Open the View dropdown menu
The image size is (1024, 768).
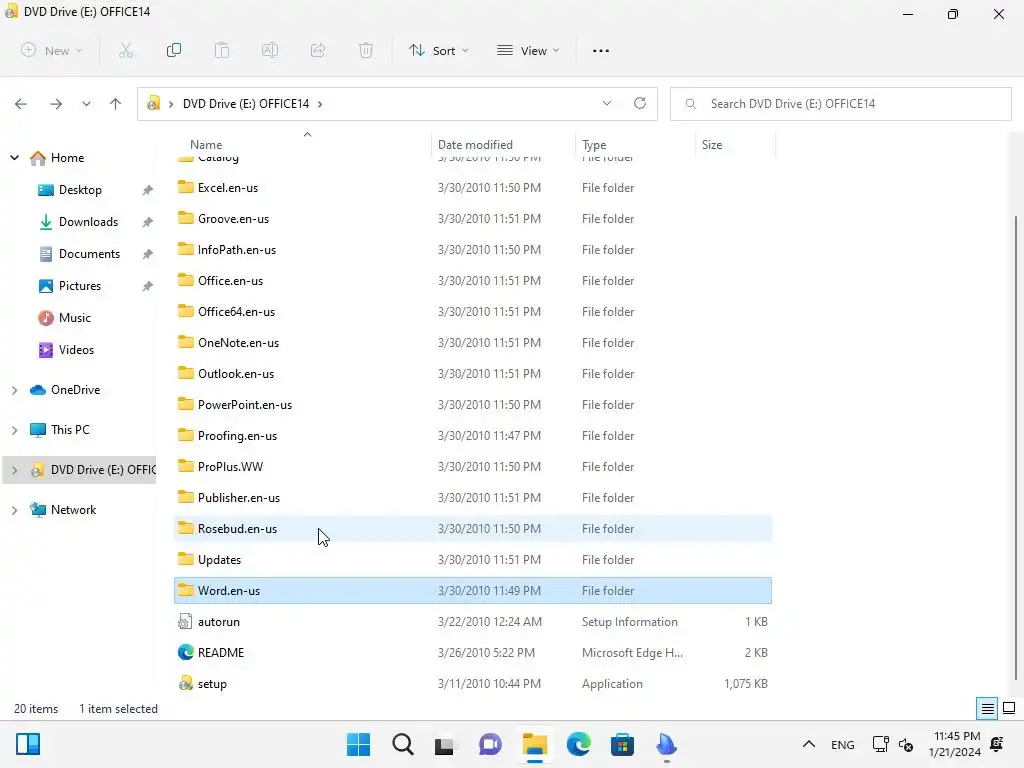coord(528,50)
